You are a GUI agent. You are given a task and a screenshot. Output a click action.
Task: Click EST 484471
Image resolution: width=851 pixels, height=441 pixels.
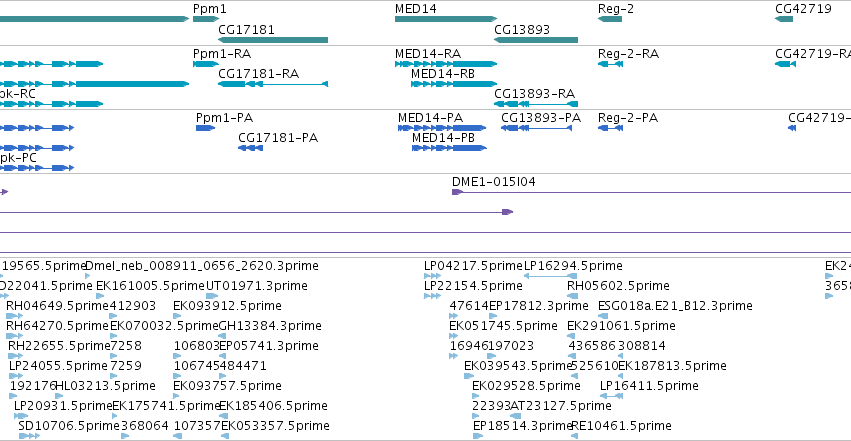pyautogui.click(x=243, y=366)
